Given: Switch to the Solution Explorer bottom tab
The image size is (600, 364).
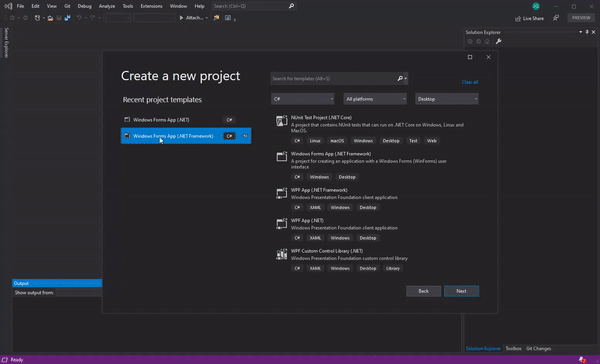Looking at the screenshot, I should click(x=483, y=349).
